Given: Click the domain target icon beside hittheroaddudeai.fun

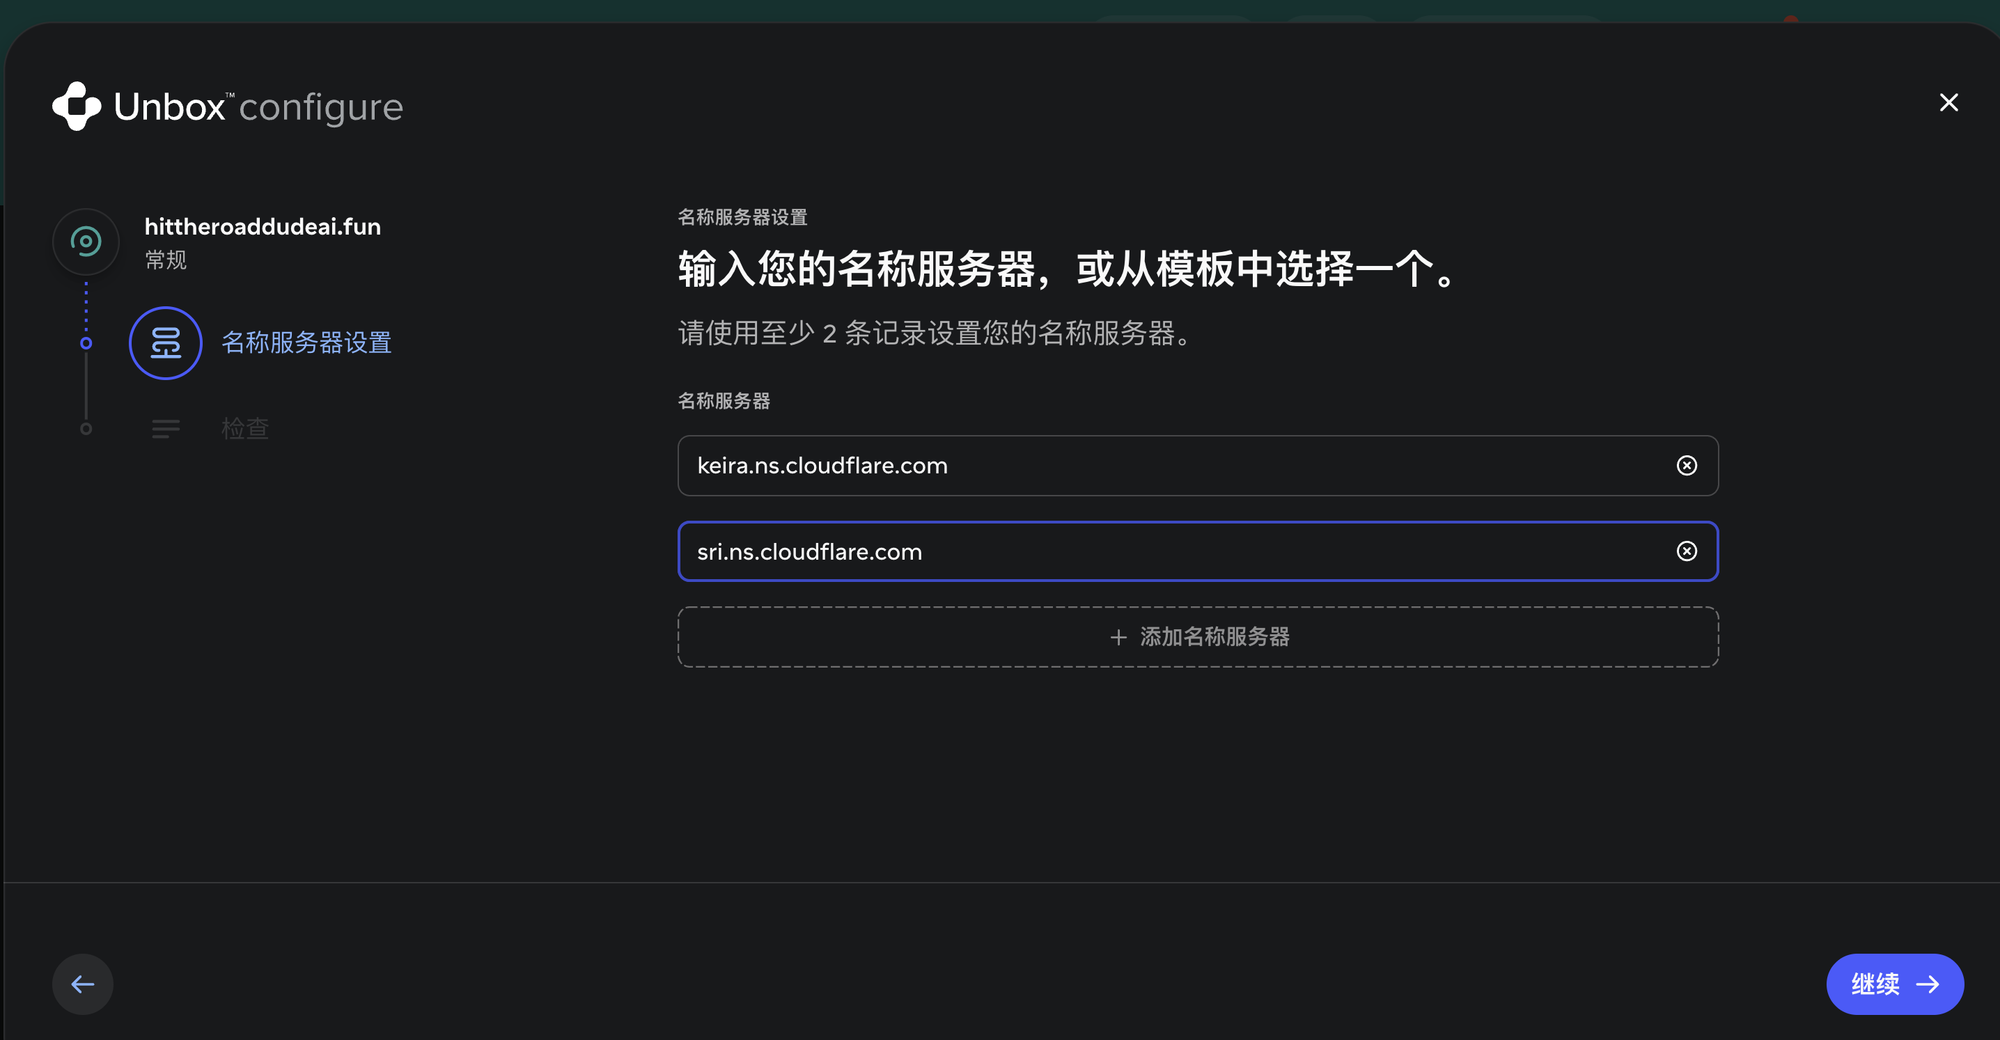Looking at the screenshot, I should (x=86, y=241).
